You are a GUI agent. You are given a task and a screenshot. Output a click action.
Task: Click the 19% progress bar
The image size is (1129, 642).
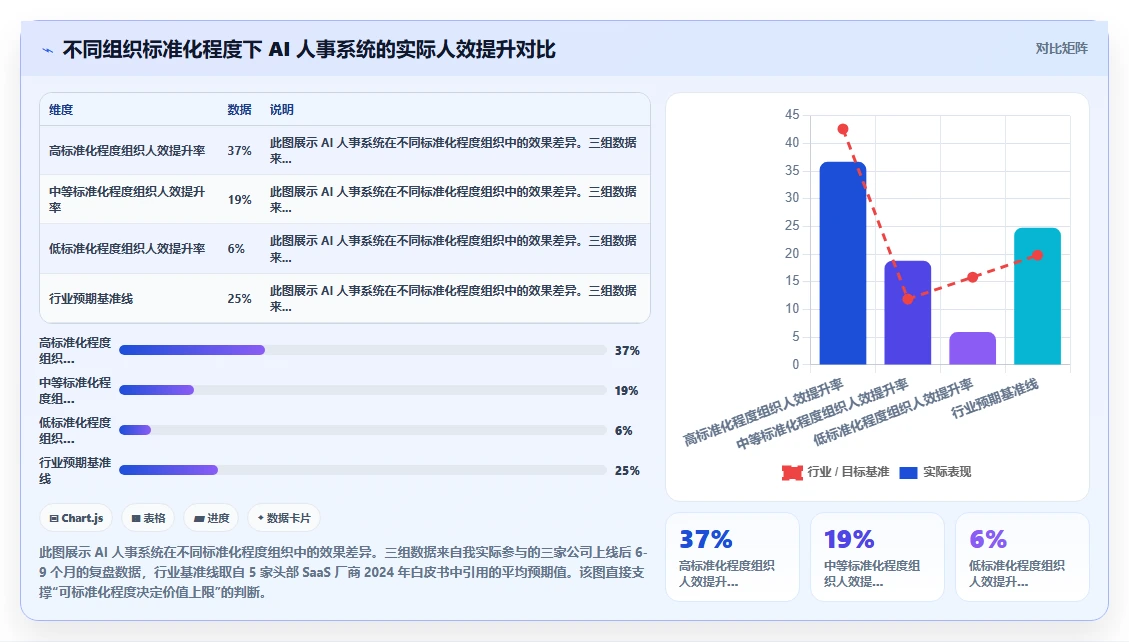point(363,390)
